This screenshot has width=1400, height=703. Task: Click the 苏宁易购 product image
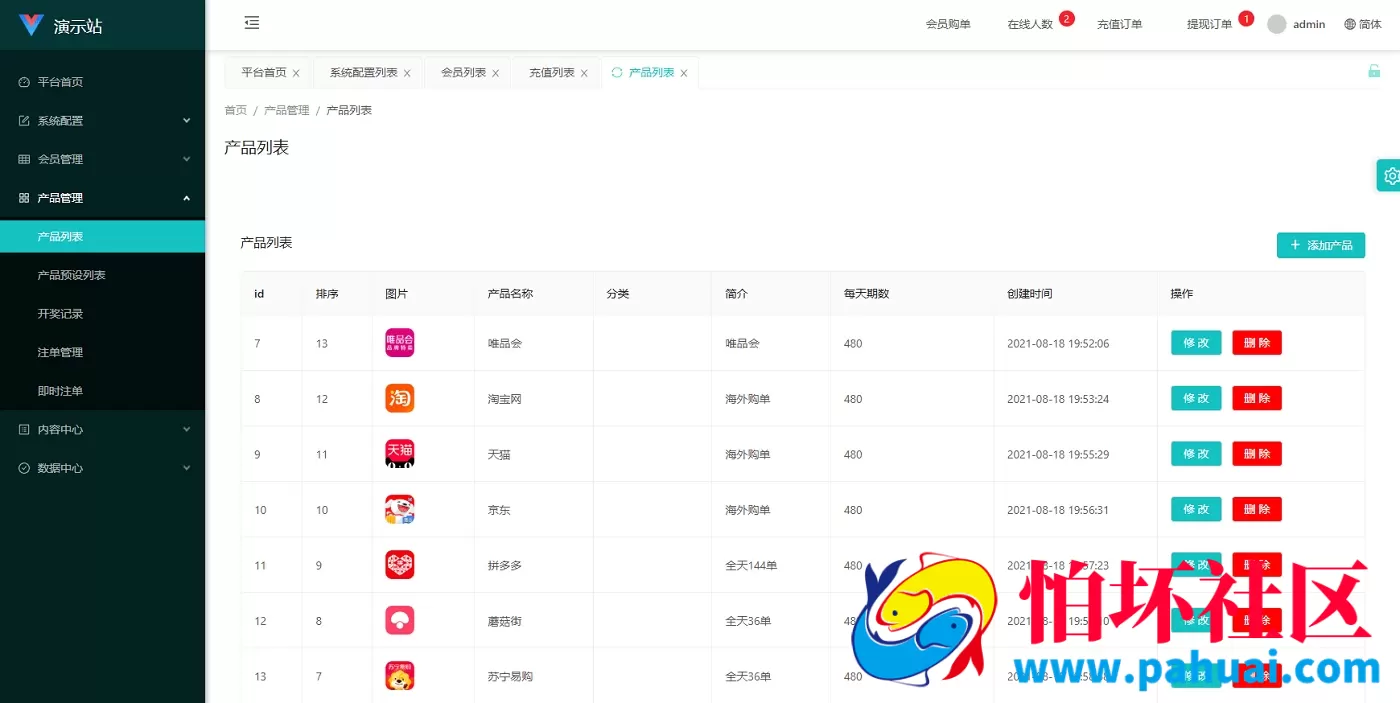click(x=400, y=676)
